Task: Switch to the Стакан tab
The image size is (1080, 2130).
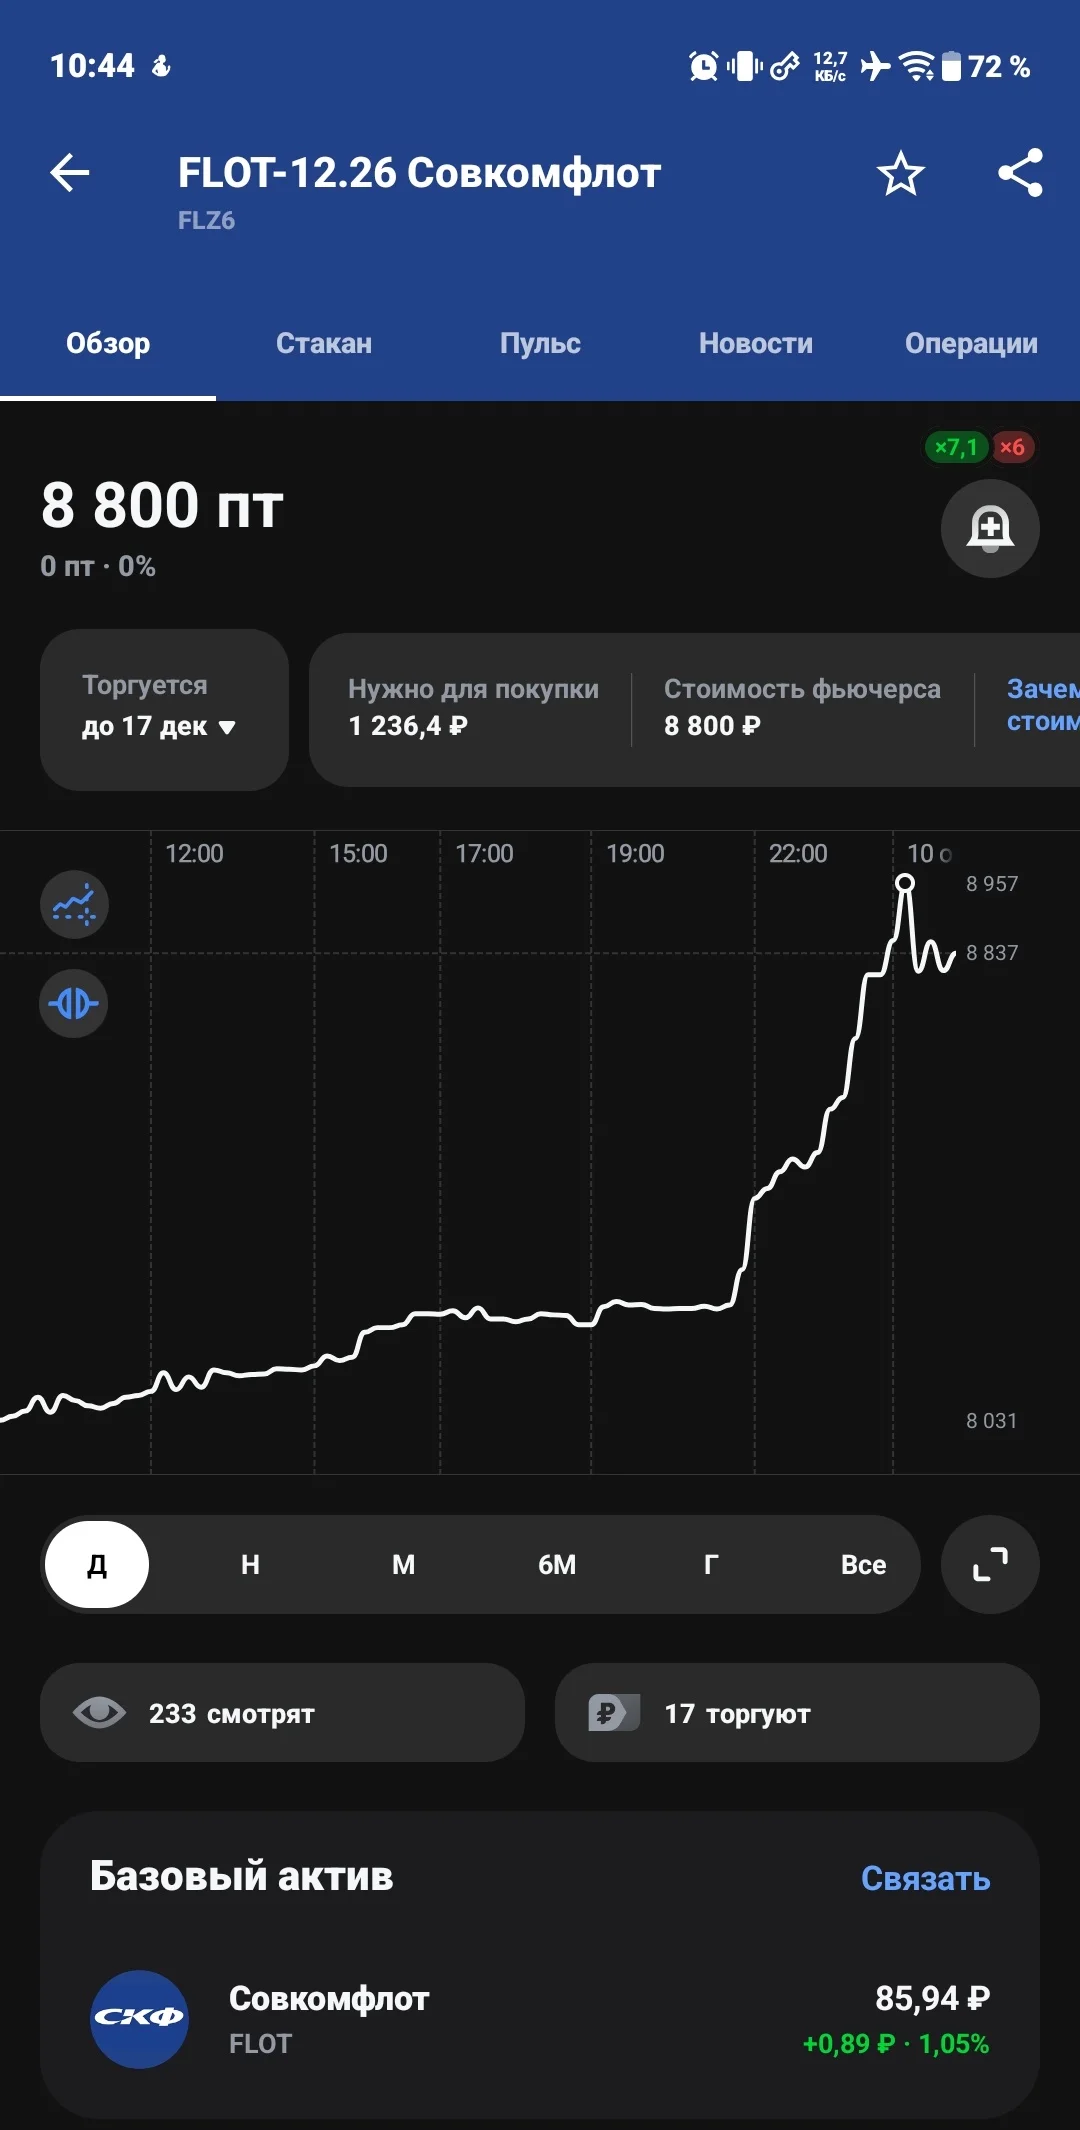Action: point(324,343)
